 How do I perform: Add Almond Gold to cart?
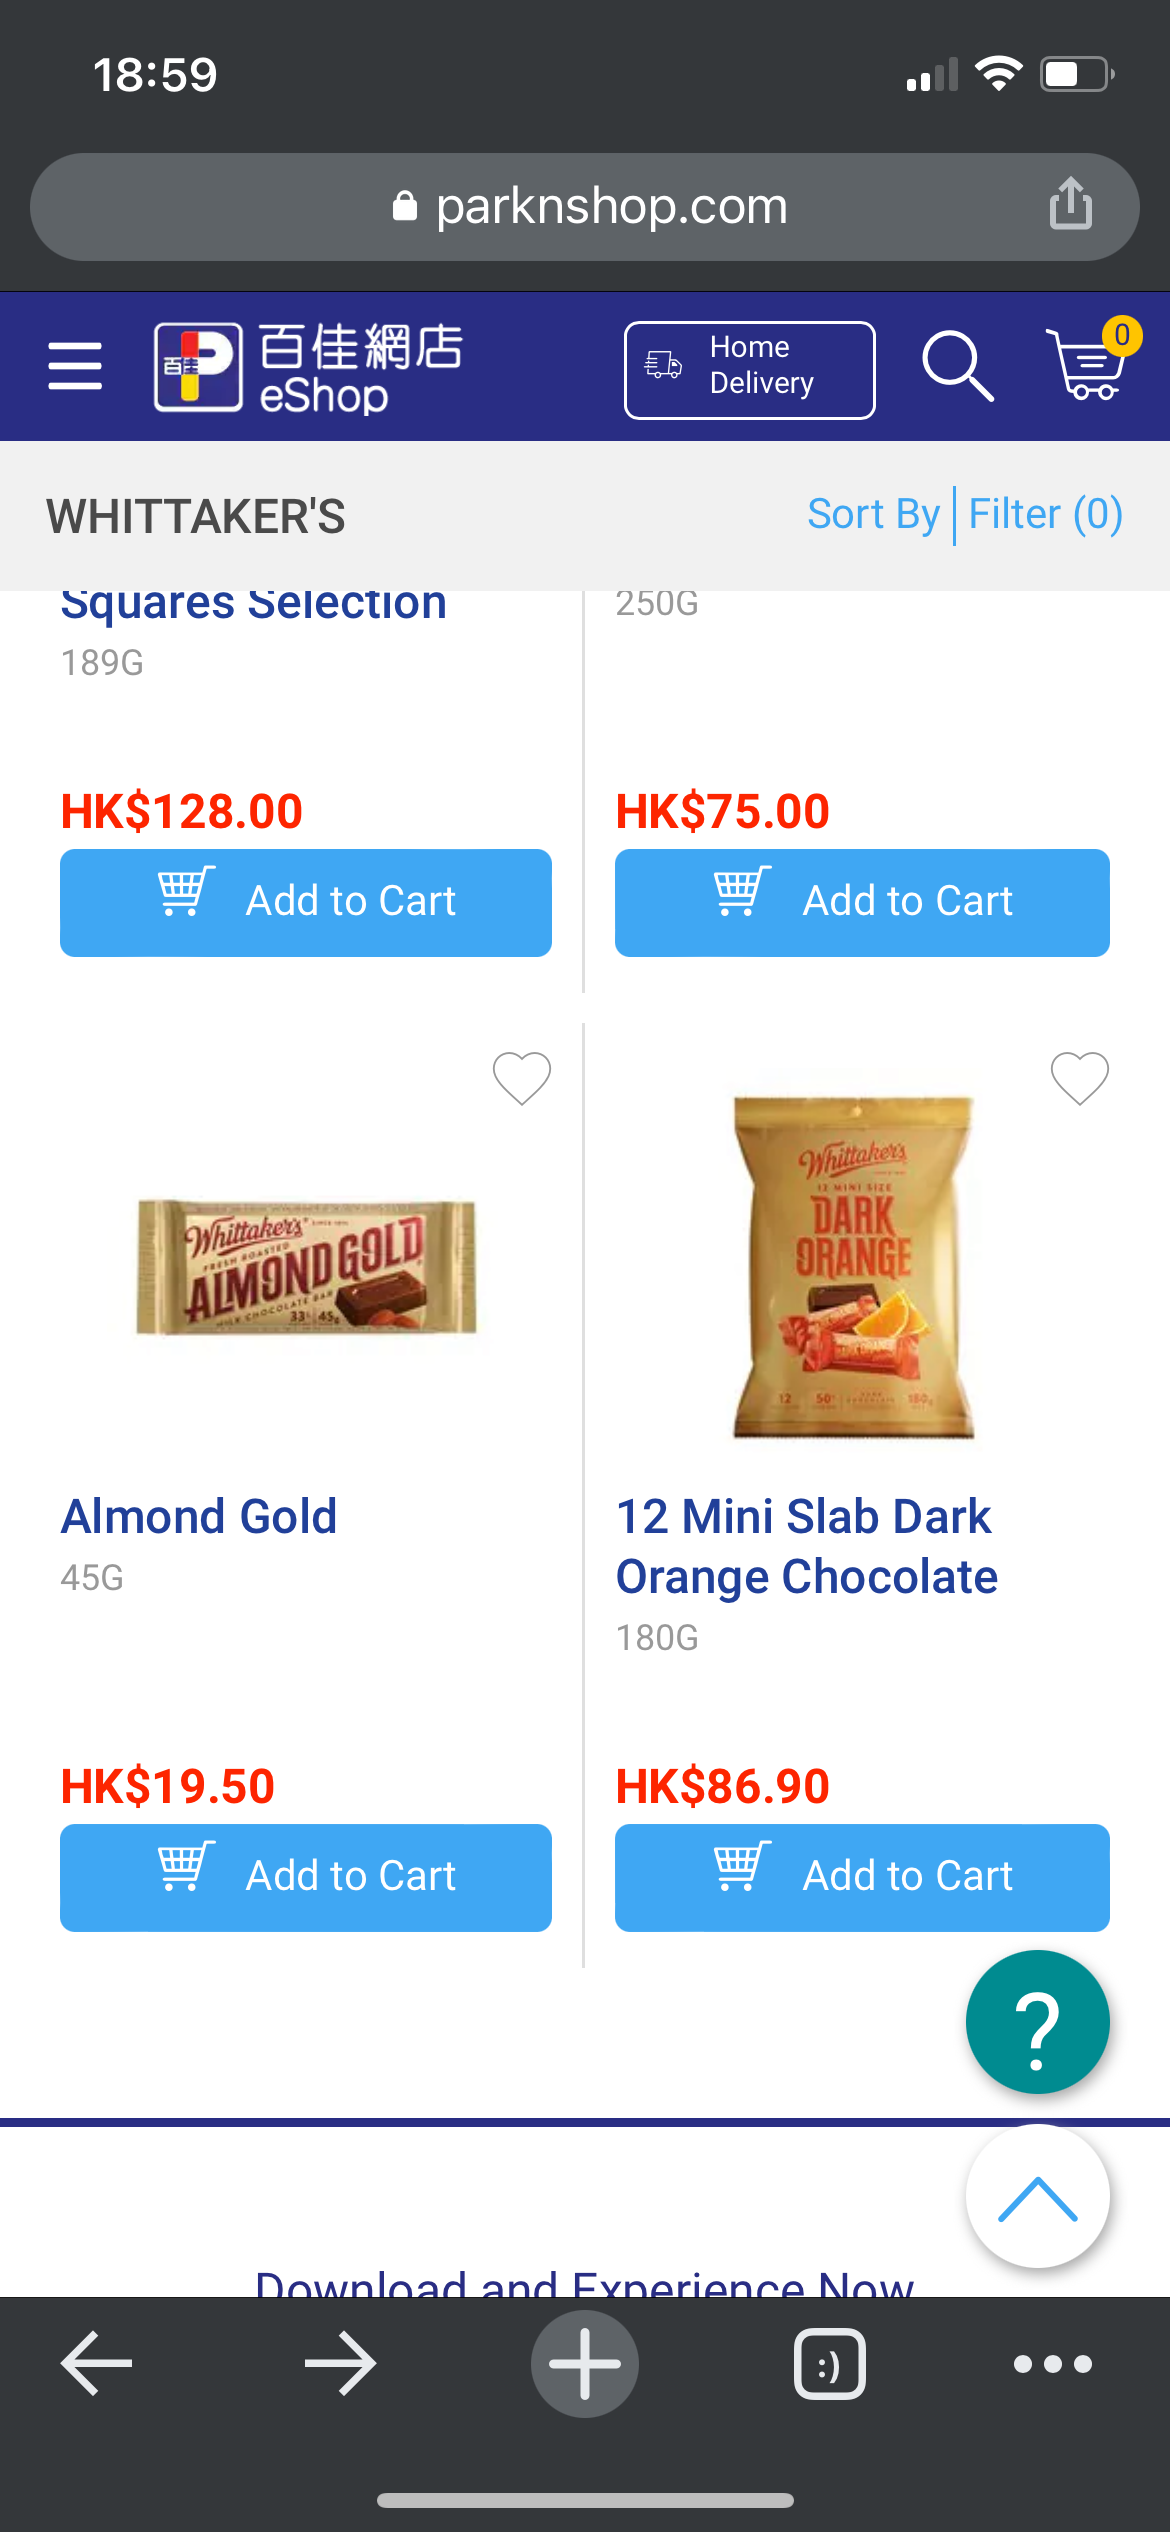tap(306, 1877)
